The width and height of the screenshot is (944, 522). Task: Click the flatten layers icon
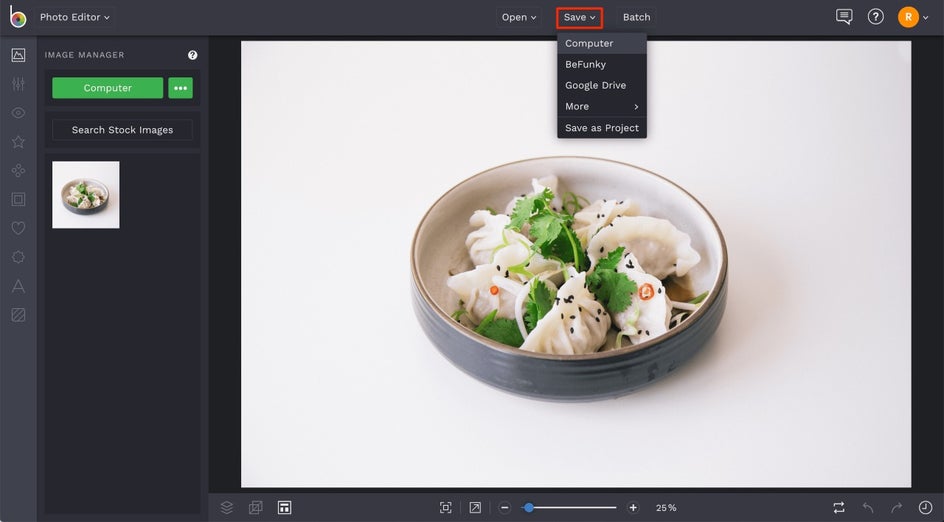coord(255,508)
